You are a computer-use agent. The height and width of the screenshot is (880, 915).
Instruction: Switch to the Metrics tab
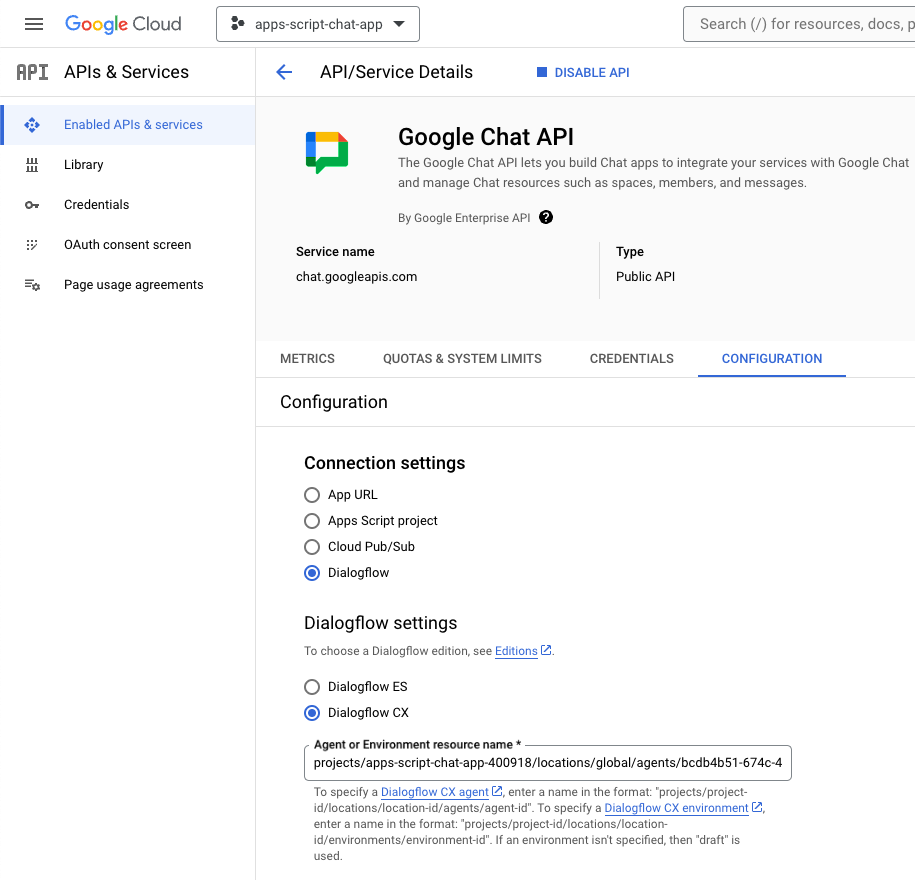point(307,359)
